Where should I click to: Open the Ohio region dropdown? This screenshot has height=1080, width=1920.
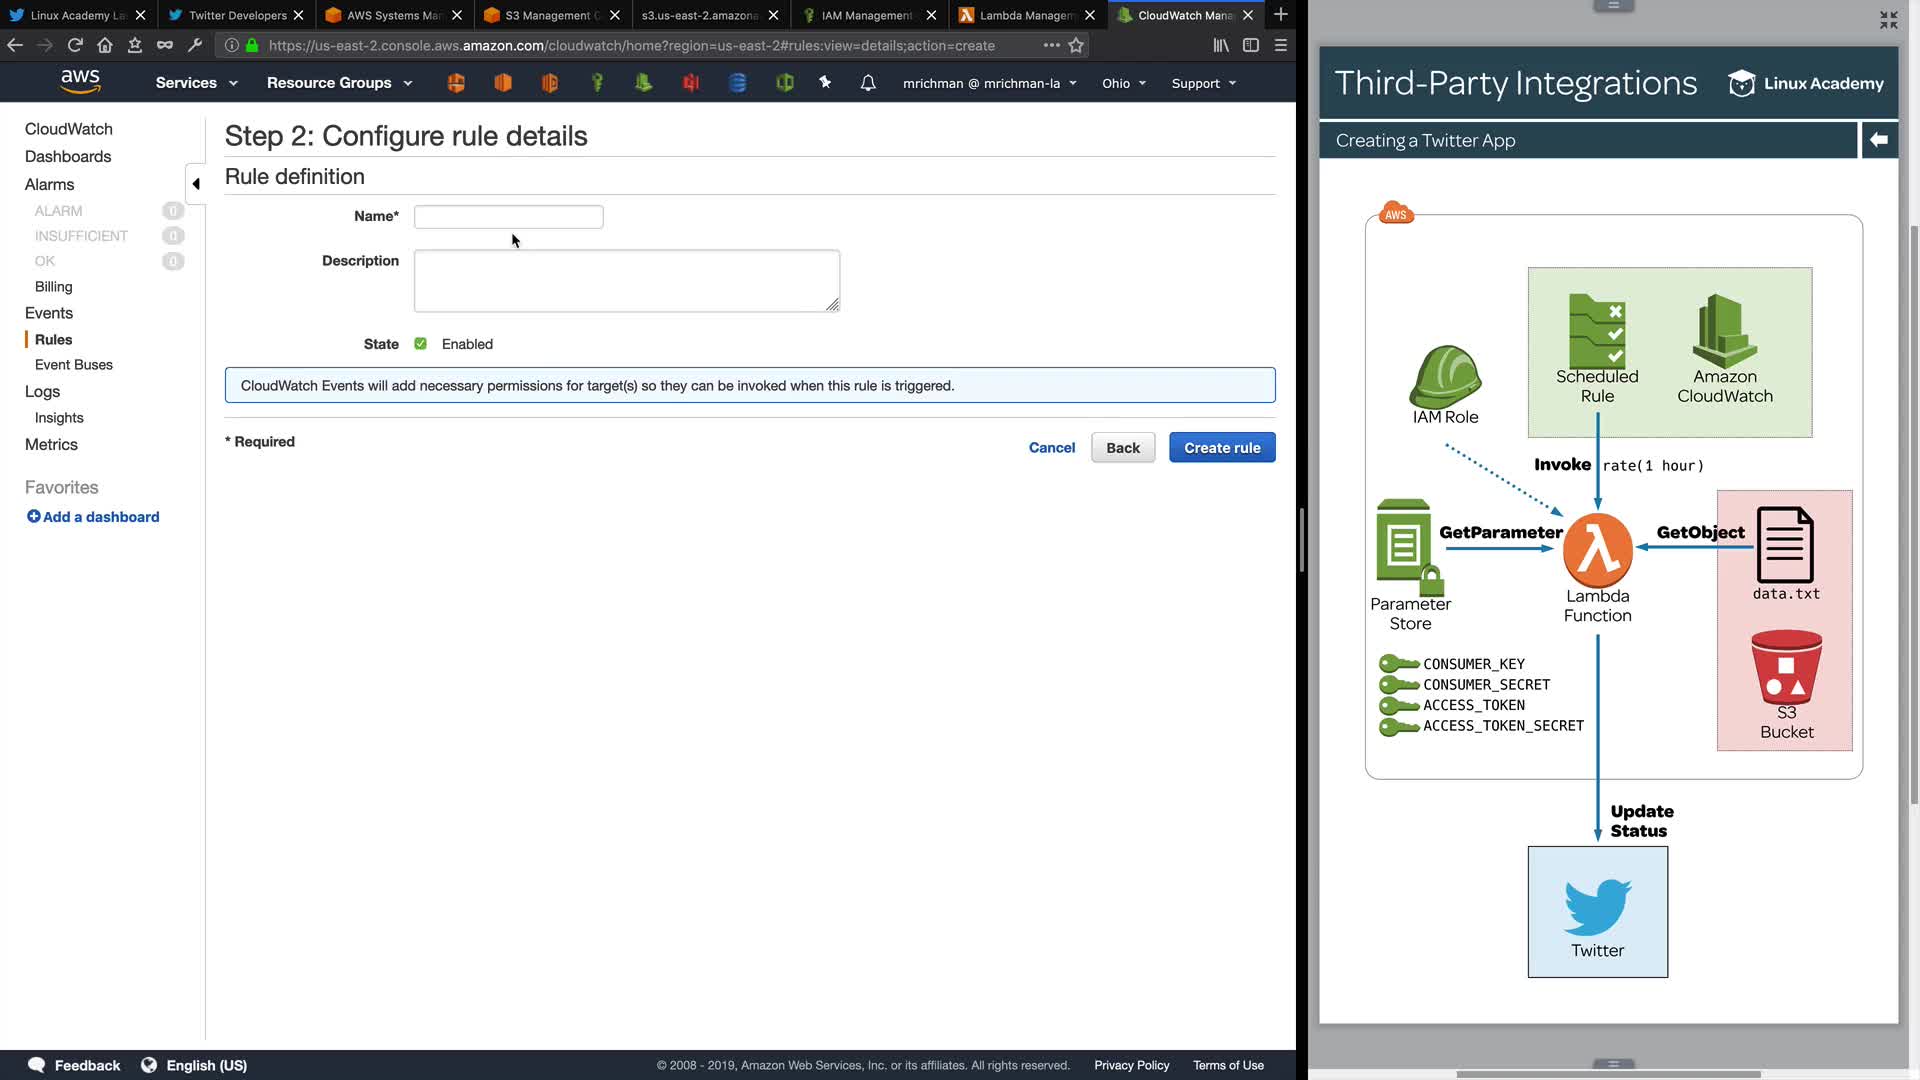pyautogui.click(x=1124, y=83)
